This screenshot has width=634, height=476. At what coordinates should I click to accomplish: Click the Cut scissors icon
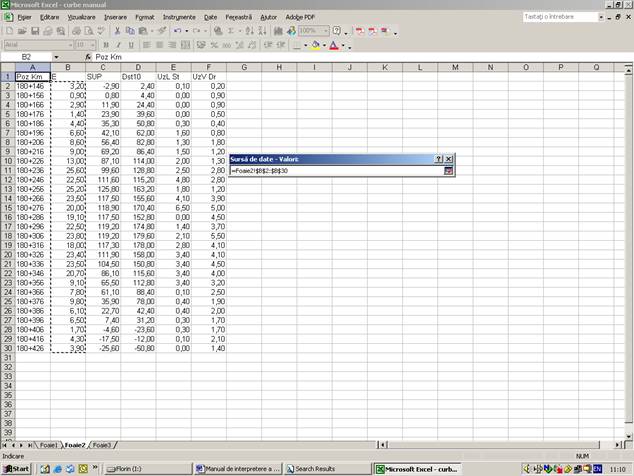point(117,31)
